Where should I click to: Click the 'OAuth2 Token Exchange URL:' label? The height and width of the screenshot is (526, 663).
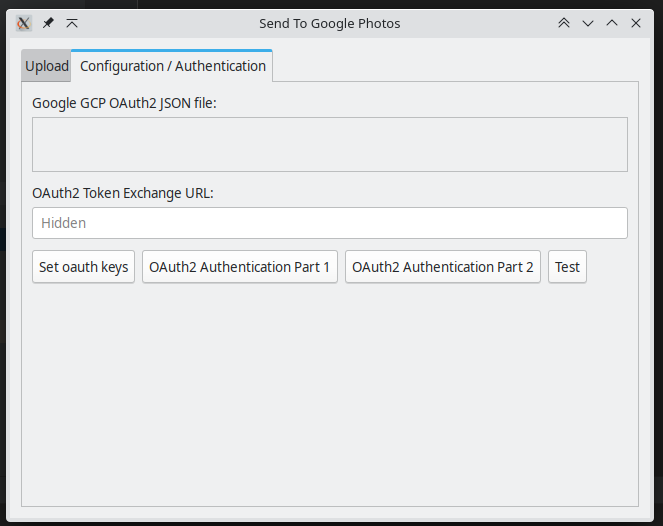click(x=123, y=193)
